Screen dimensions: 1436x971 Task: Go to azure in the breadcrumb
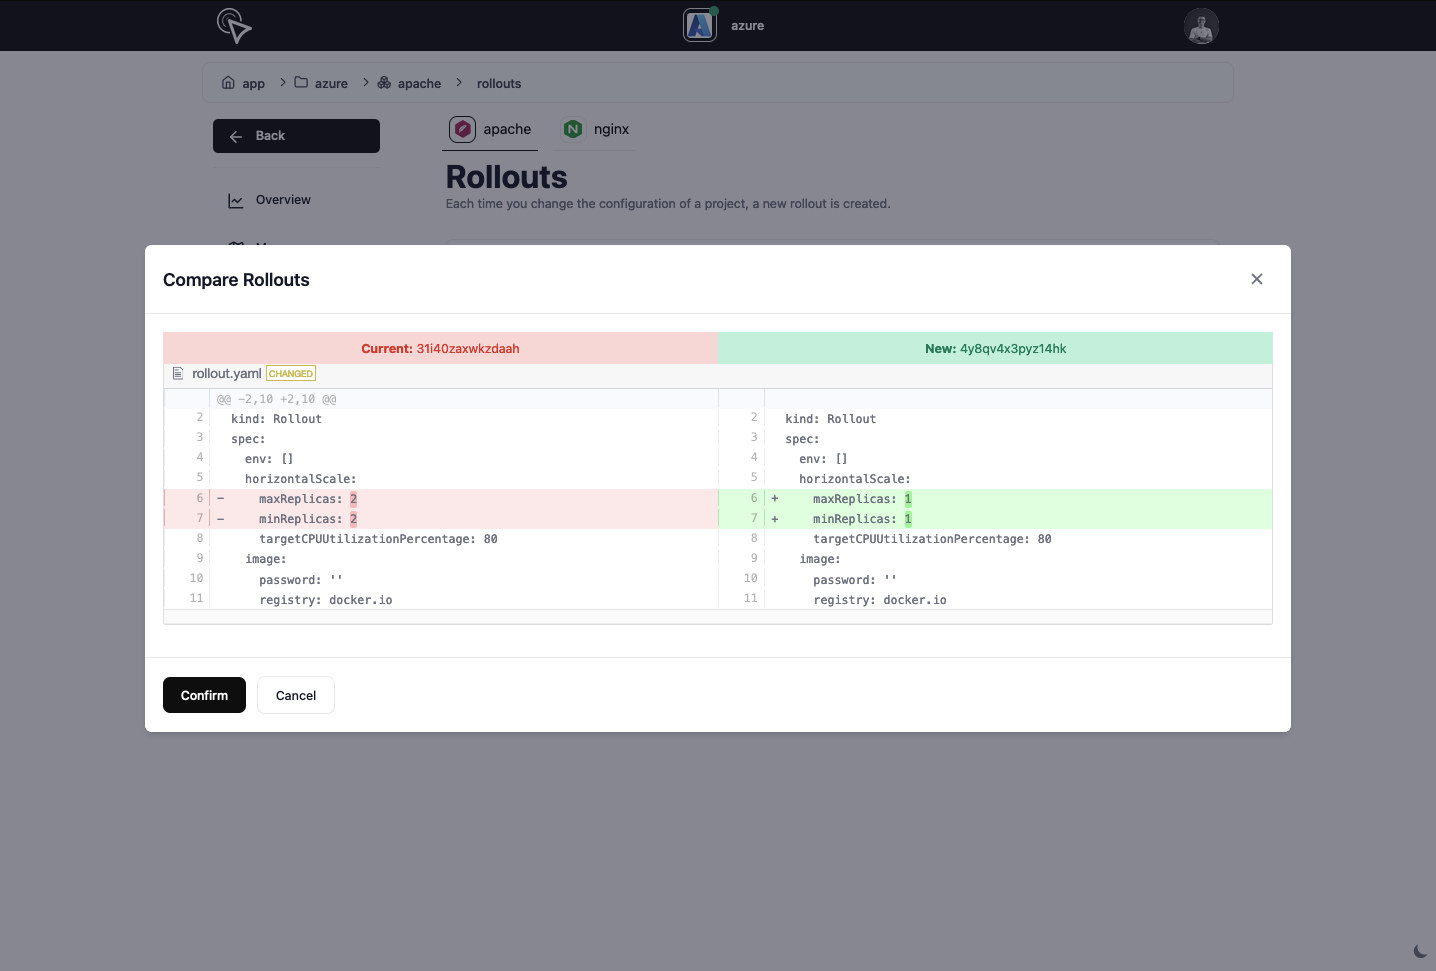pyautogui.click(x=330, y=83)
